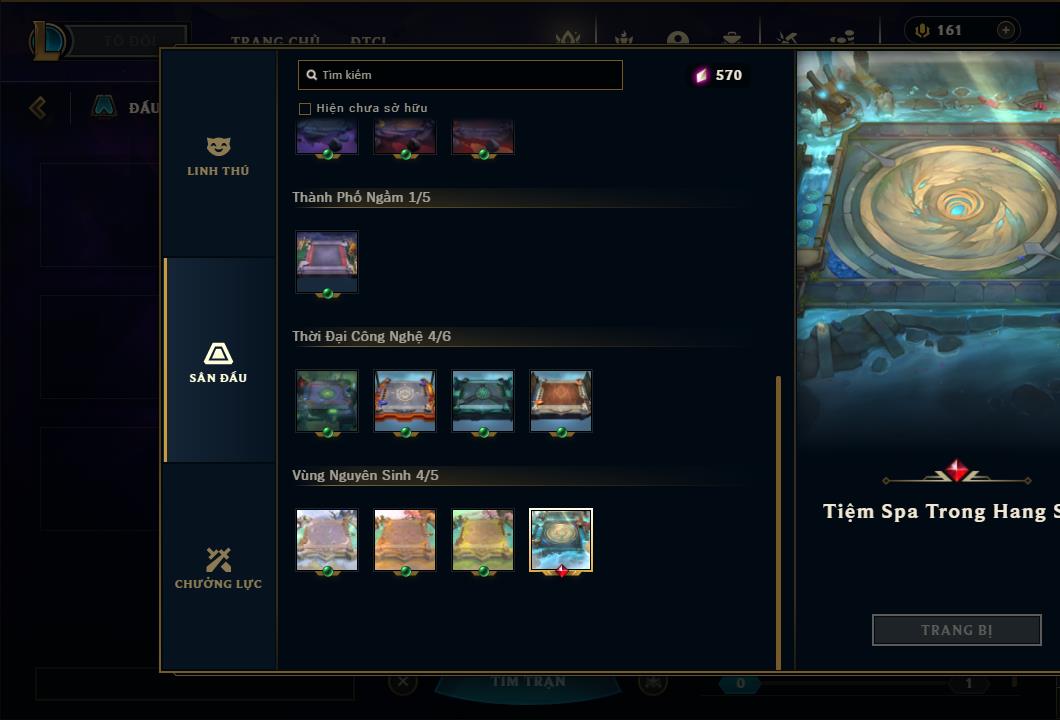The height and width of the screenshot is (720, 1060).
Task: Click the plus icon beside 161 currency
Action: 1005,30
